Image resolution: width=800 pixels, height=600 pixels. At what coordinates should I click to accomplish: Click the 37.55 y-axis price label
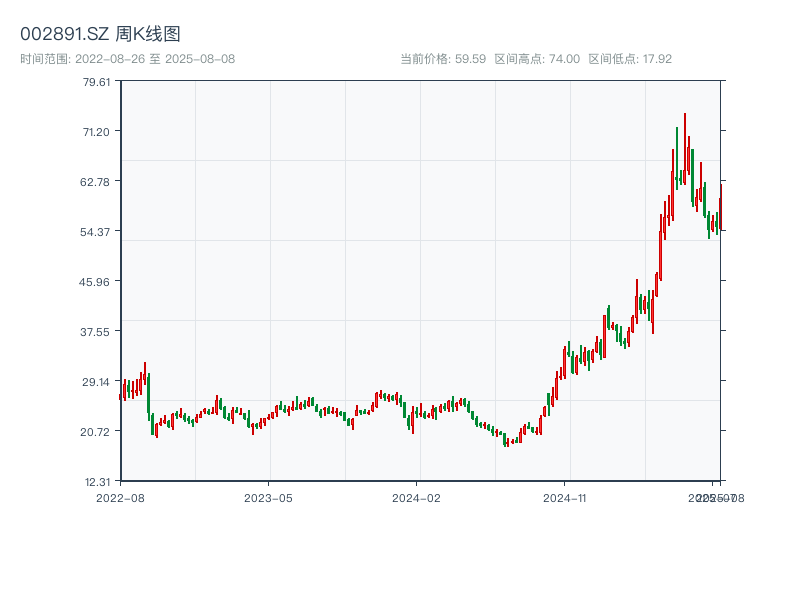96,332
